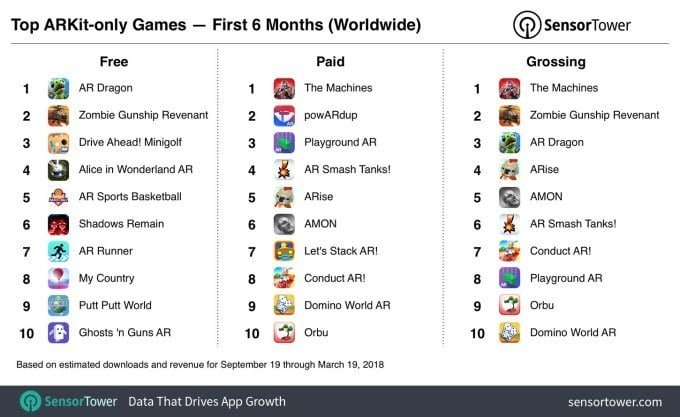This screenshot has width=680, height=417.
Task: Click the Ghosts 'n Guns AR icon
Action: (x=58, y=333)
